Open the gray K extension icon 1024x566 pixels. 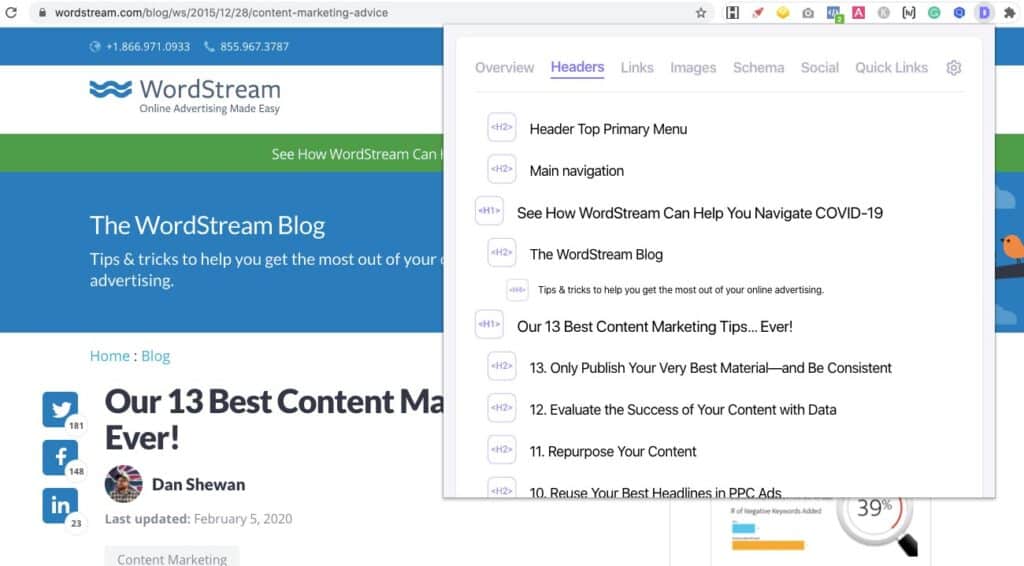884,12
